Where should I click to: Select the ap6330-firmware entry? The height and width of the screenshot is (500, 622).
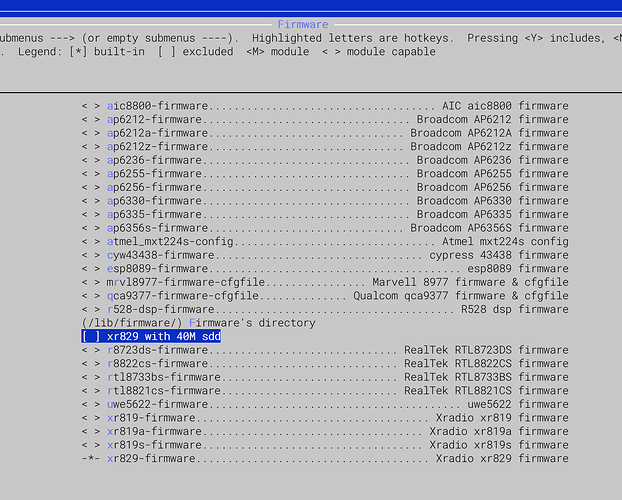[325, 201]
